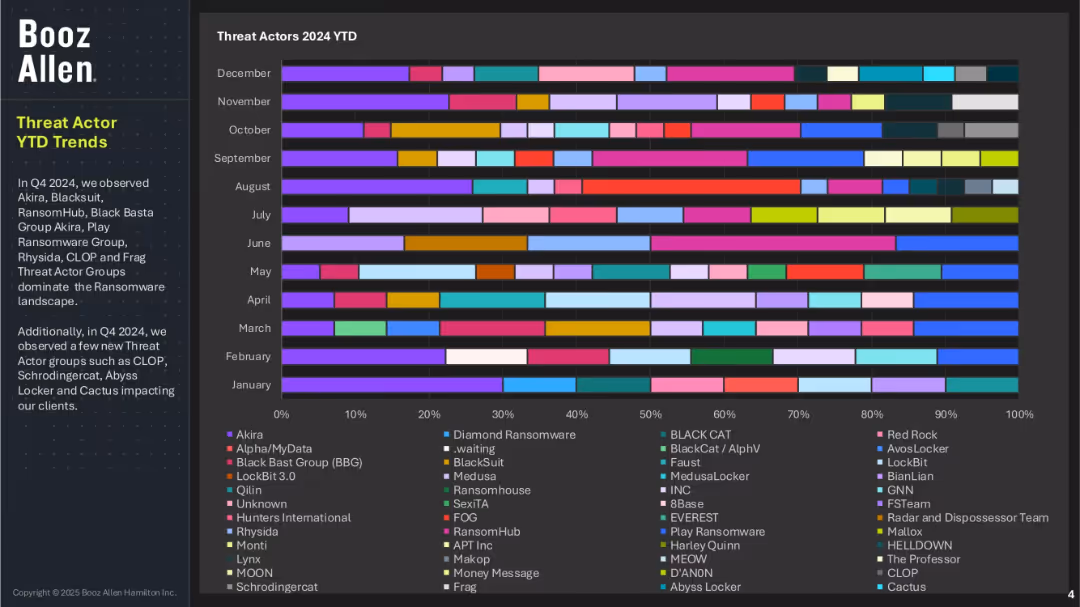
Task: Click the October row label
Action: coord(249,130)
